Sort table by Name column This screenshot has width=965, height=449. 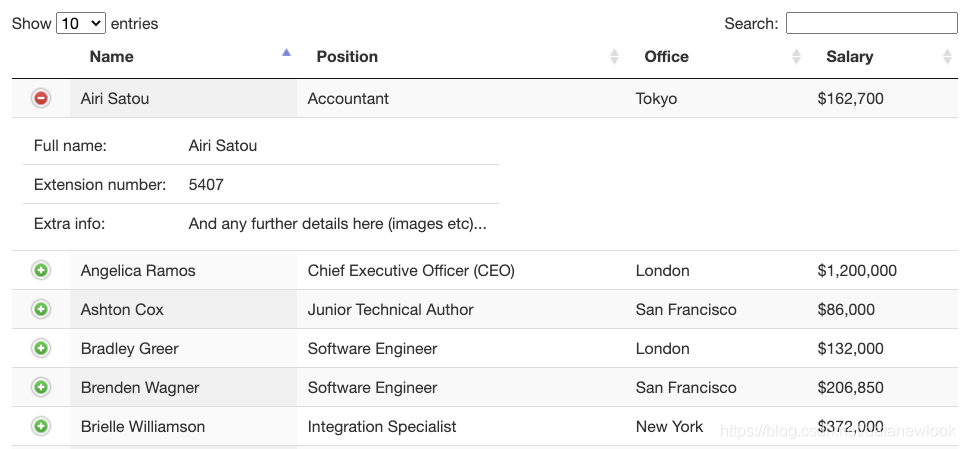[x=111, y=57]
